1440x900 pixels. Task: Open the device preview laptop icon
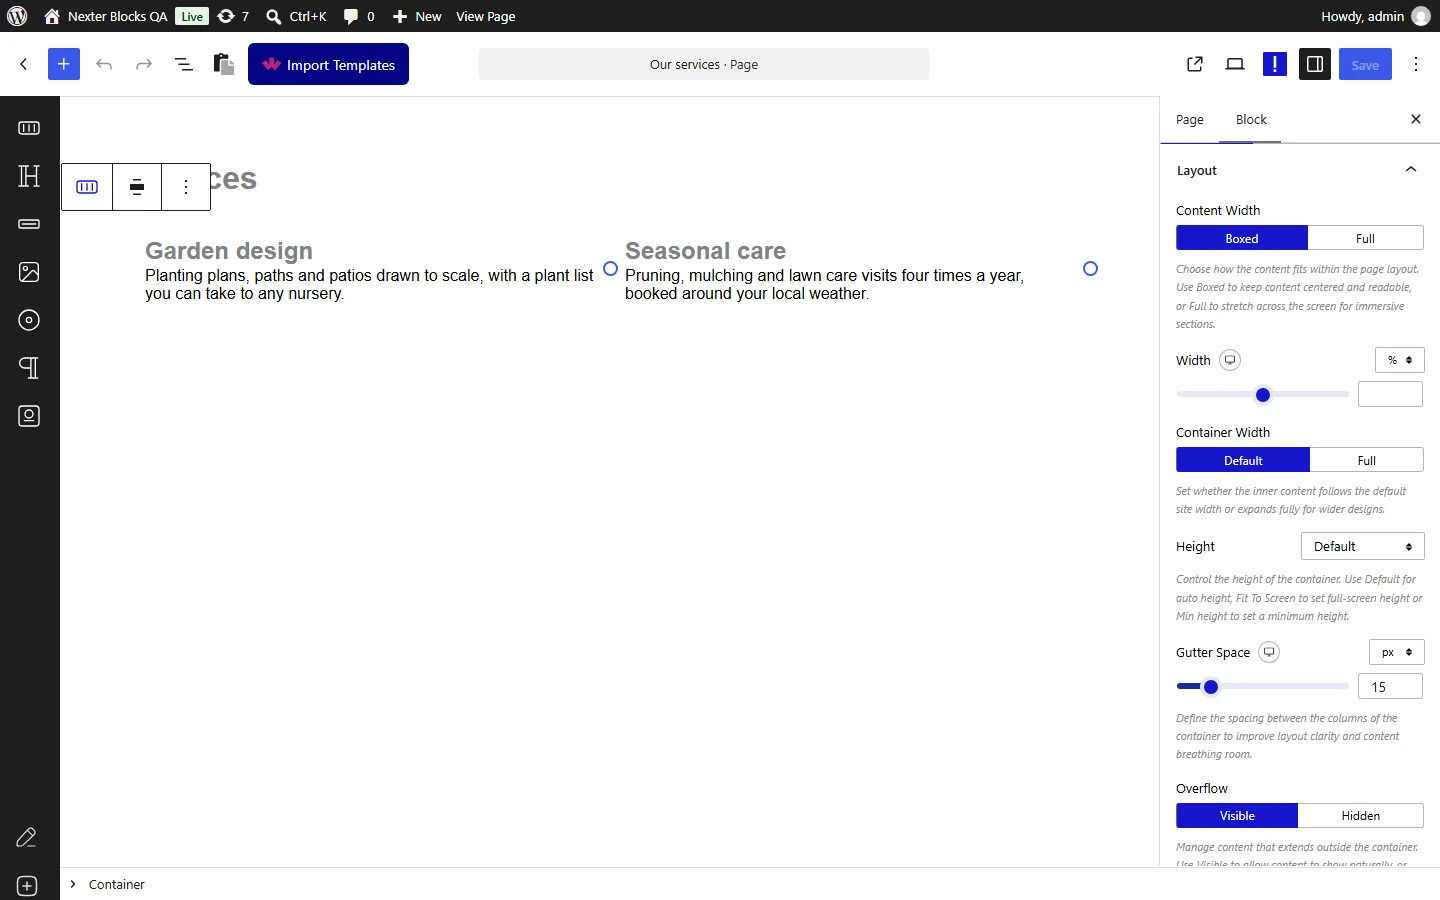tap(1235, 64)
